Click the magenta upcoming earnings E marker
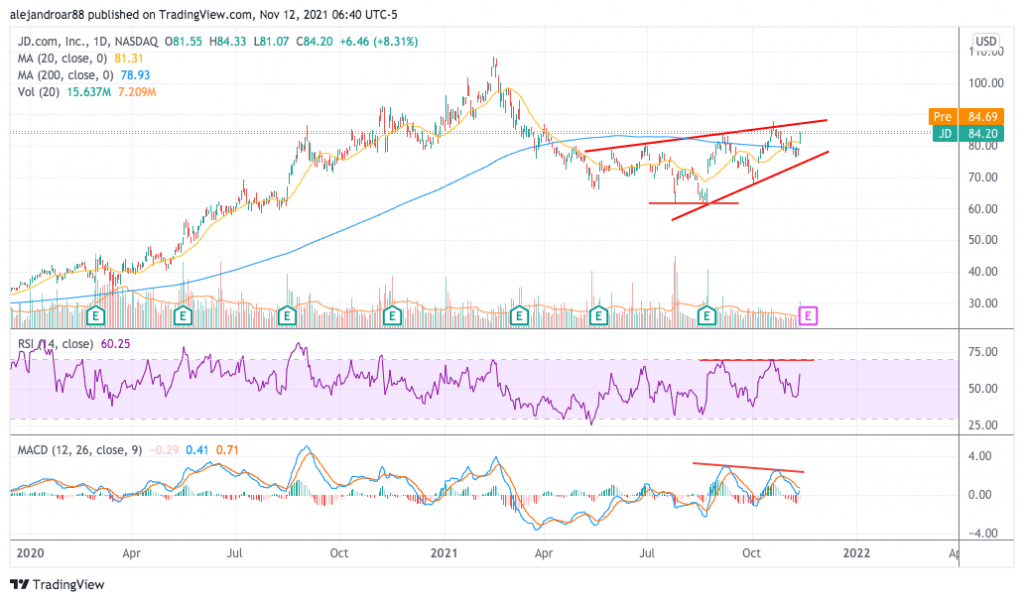The height and width of the screenshot is (602, 1024). tap(808, 317)
